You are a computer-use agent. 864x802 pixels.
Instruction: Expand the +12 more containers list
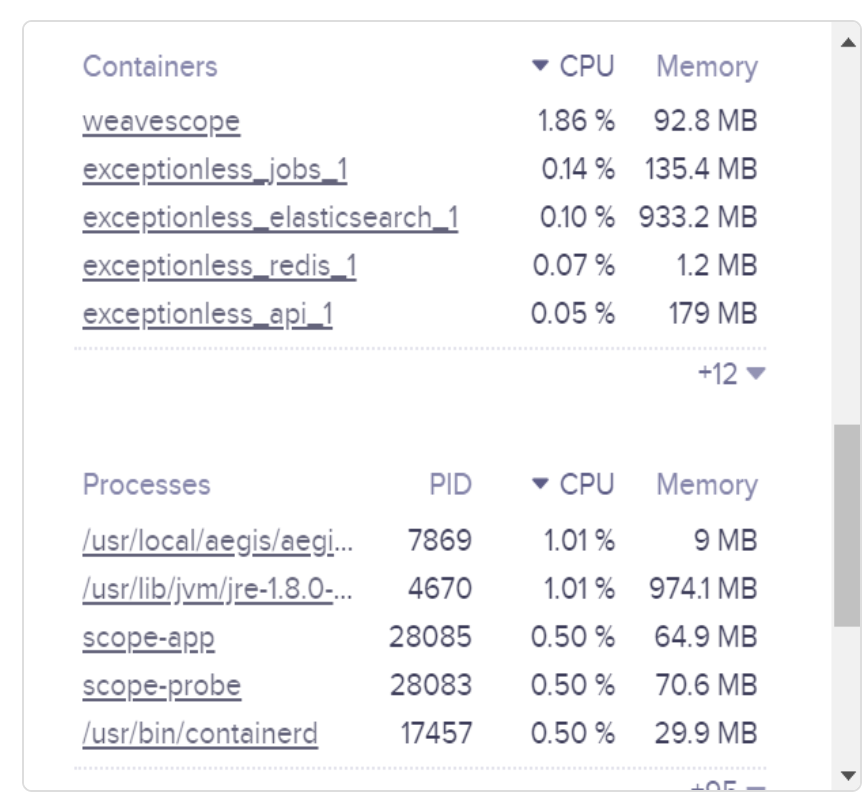pos(732,374)
